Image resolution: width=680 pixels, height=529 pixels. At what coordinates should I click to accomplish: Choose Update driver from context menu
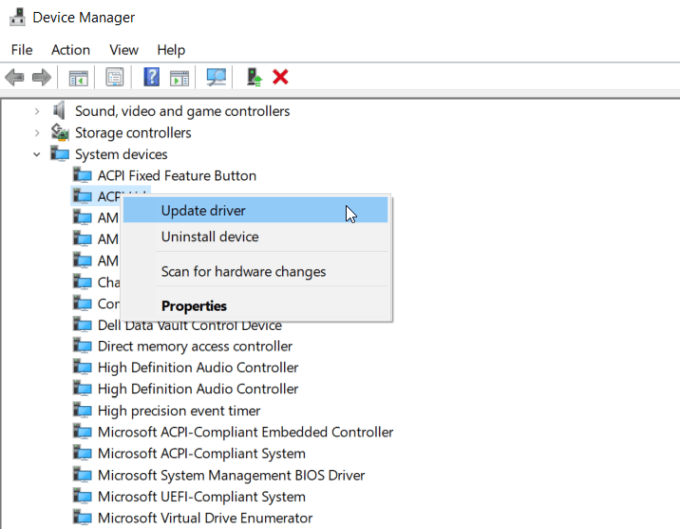coord(203,211)
